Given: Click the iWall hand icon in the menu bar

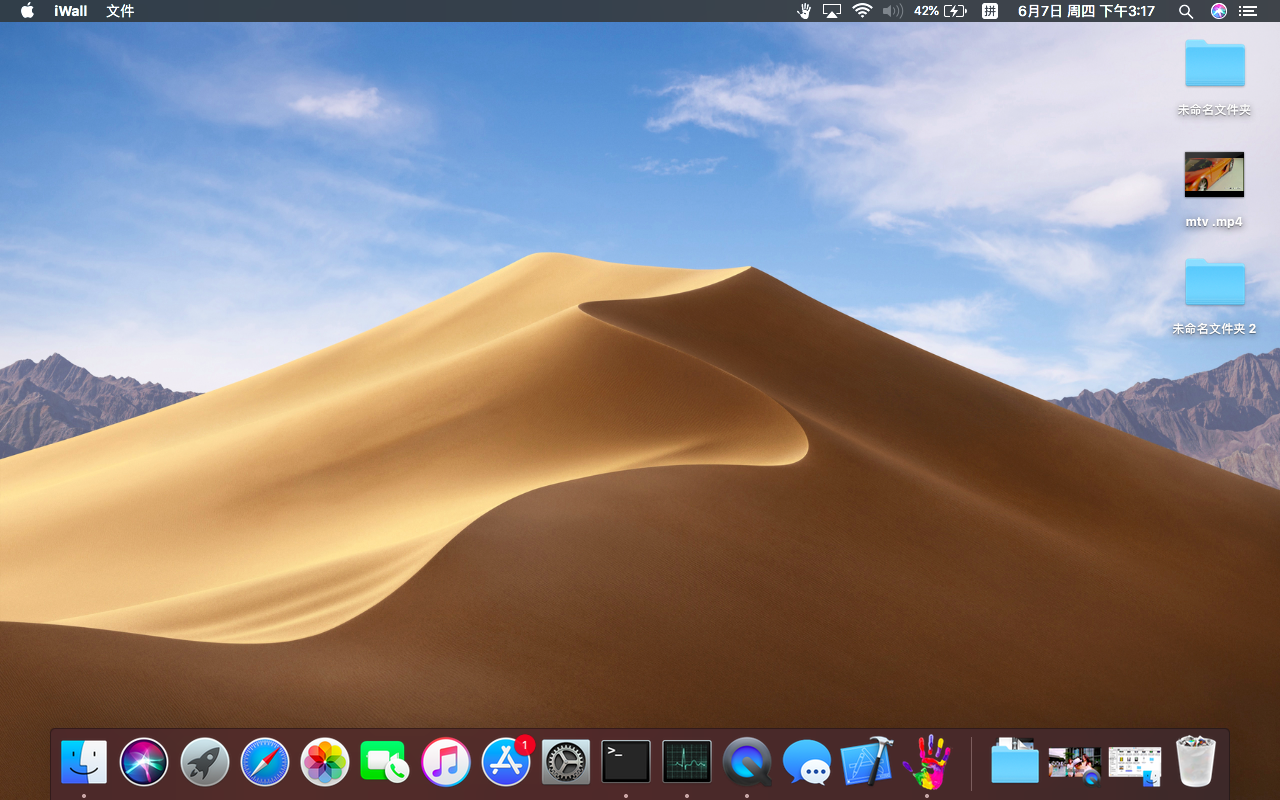Looking at the screenshot, I should point(805,11).
